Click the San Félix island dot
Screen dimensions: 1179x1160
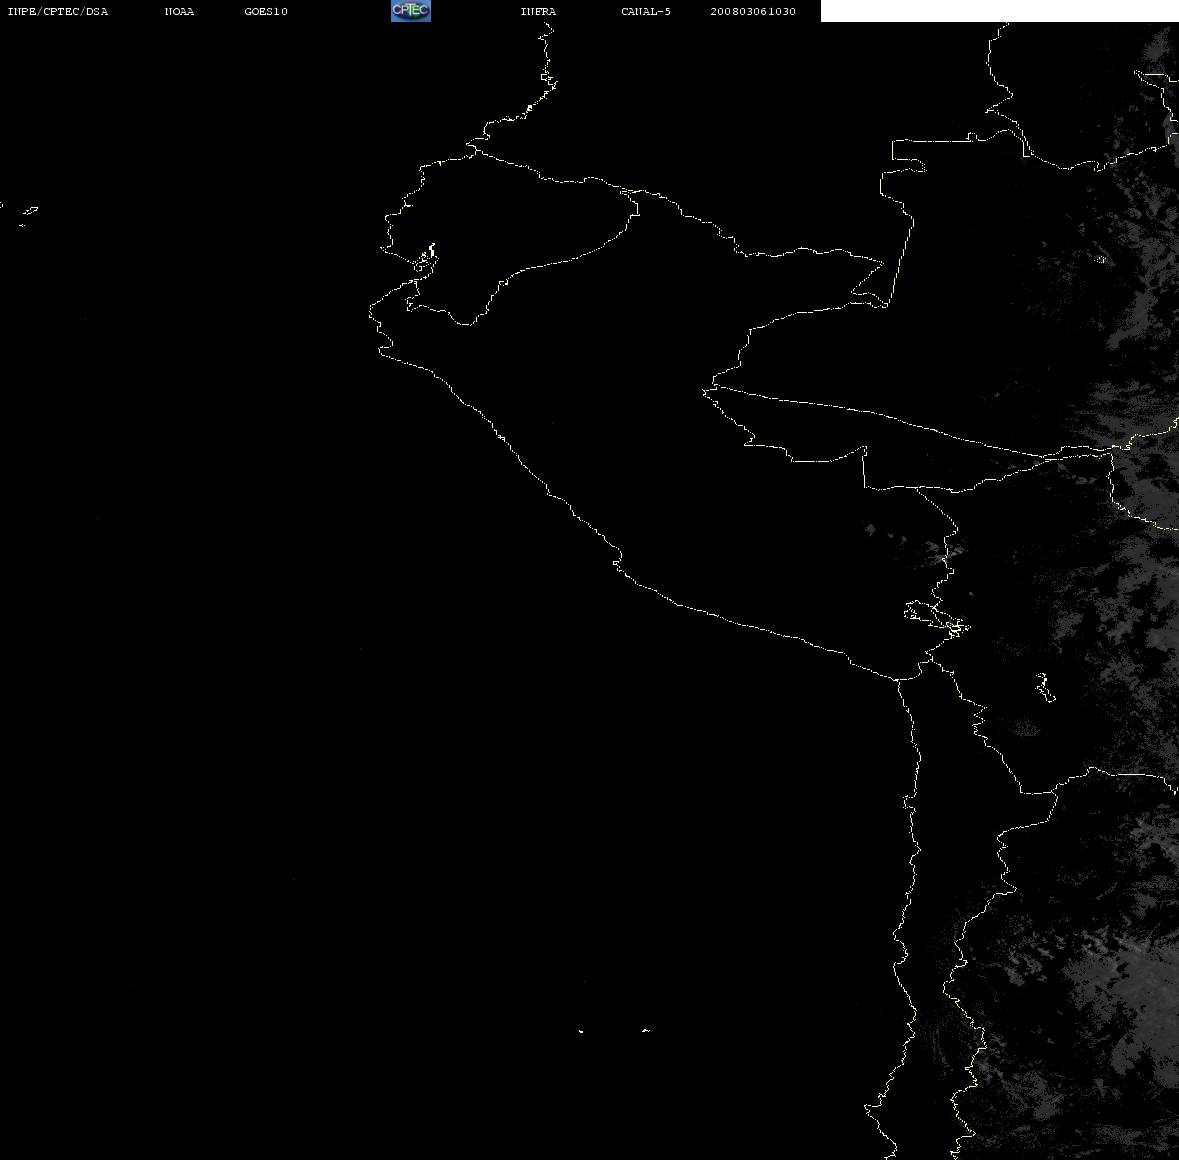pos(580,1031)
